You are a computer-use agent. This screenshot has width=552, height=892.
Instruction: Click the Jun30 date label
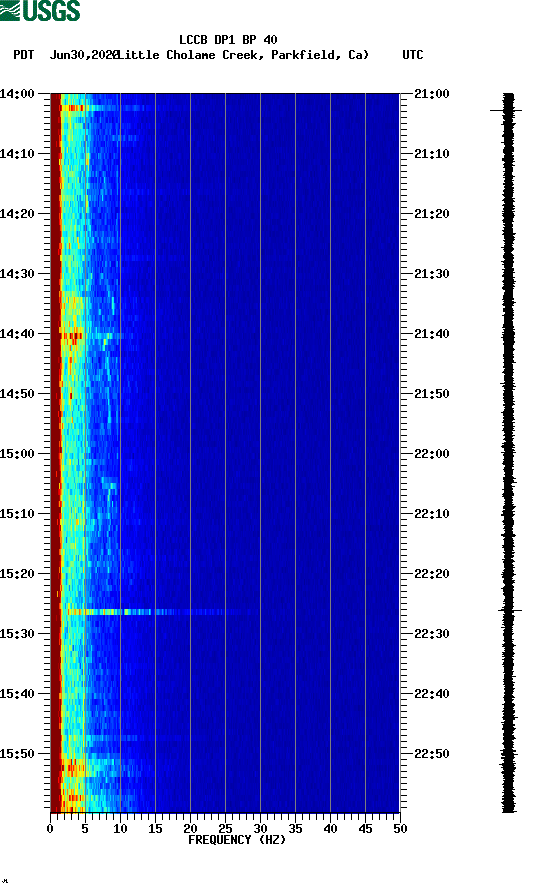pyautogui.click(x=83, y=55)
